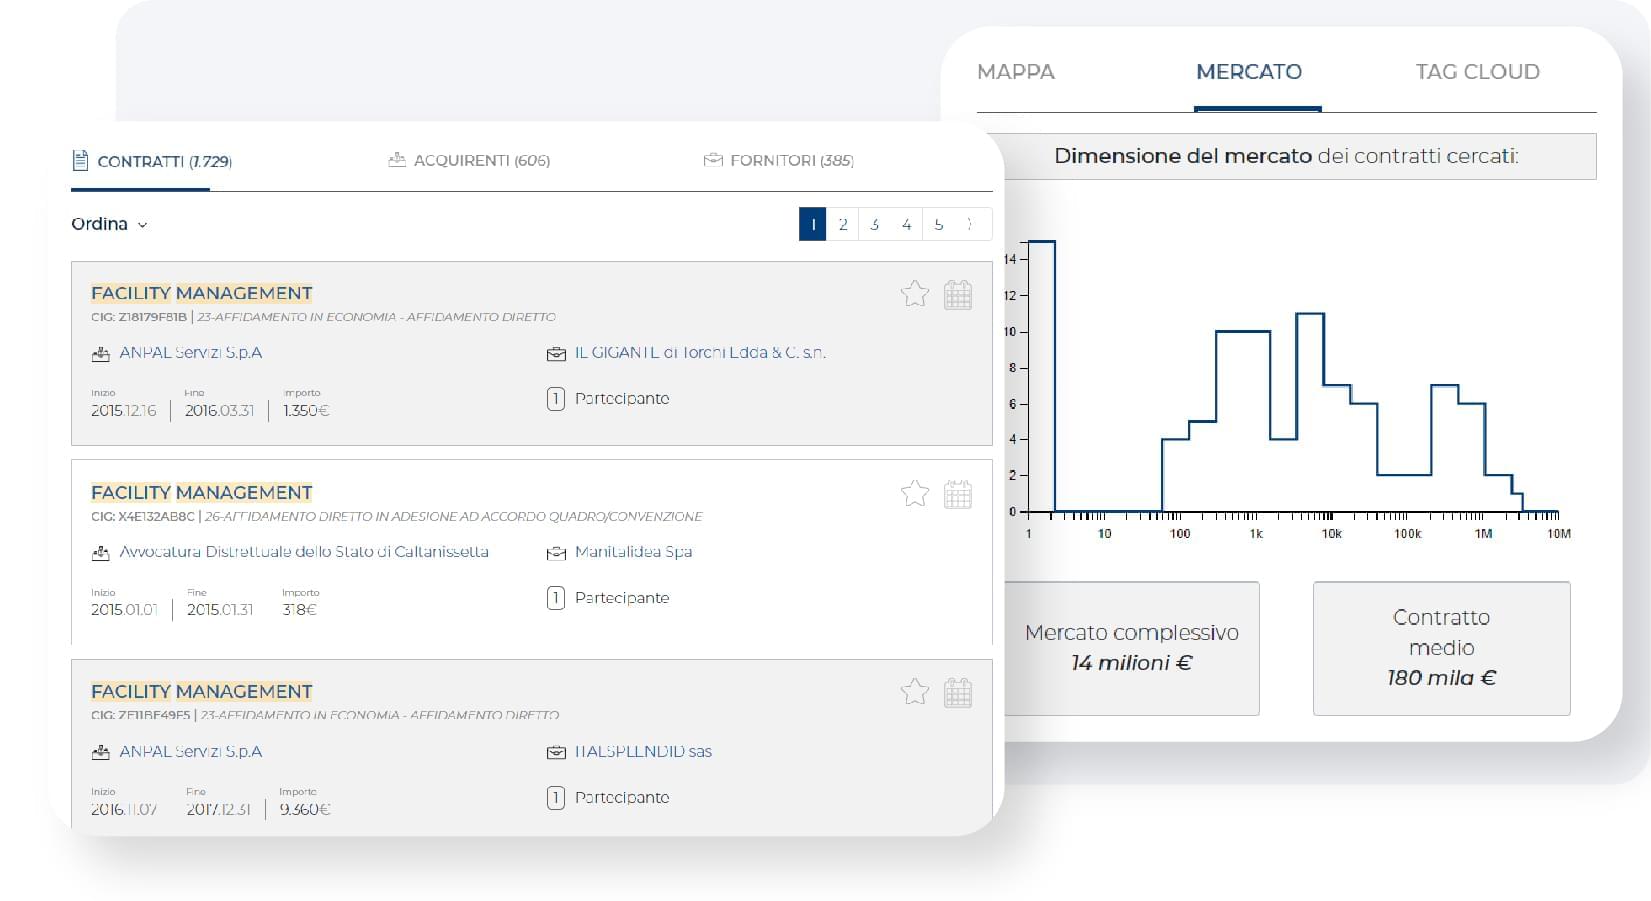Click the Contratti document icon
The height and width of the screenshot is (901, 1651).
coord(81,160)
